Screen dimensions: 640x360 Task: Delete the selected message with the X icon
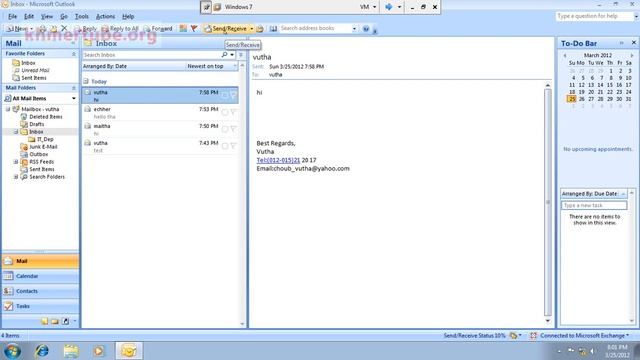[x=64, y=28]
